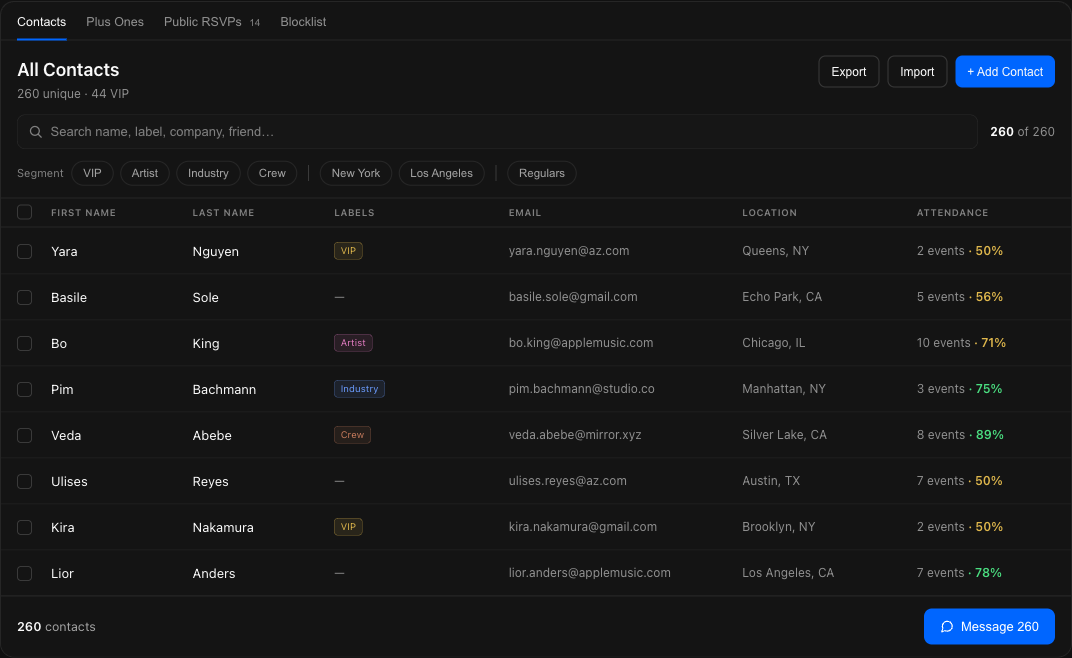1072x658 pixels.
Task: Switch to the Contacts tab
Action: pos(42,22)
